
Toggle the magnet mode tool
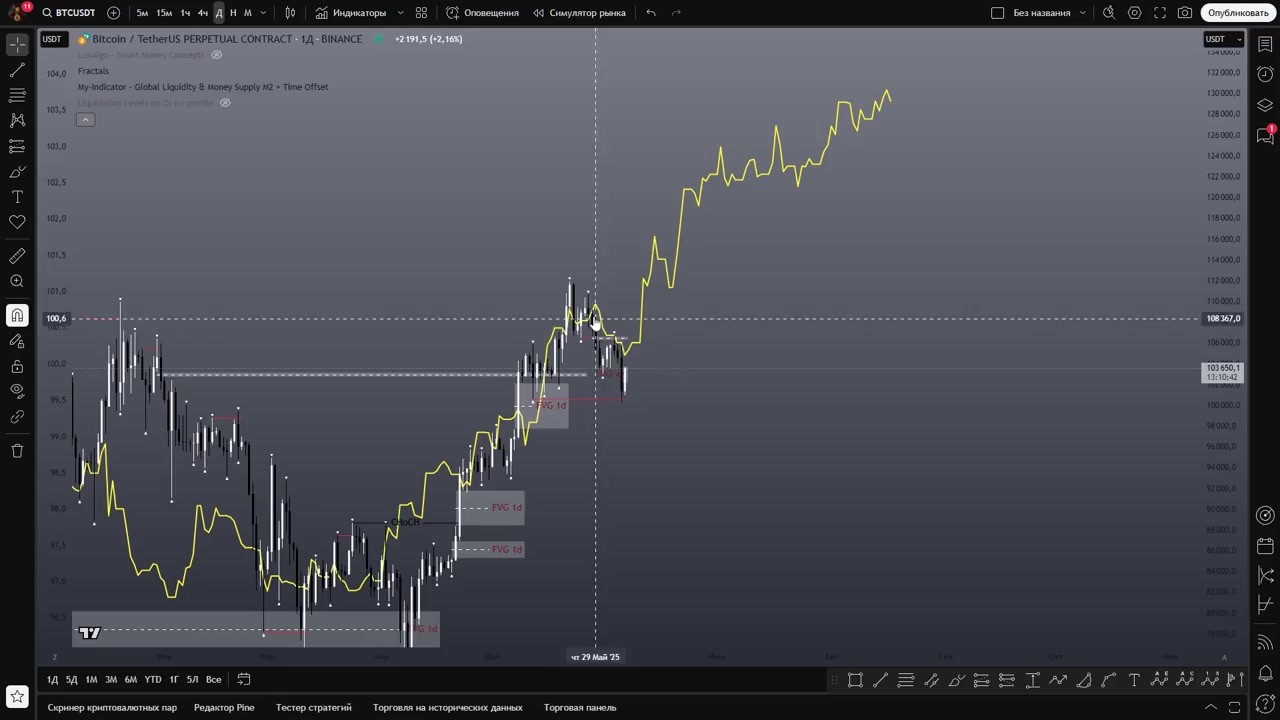pyautogui.click(x=17, y=316)
